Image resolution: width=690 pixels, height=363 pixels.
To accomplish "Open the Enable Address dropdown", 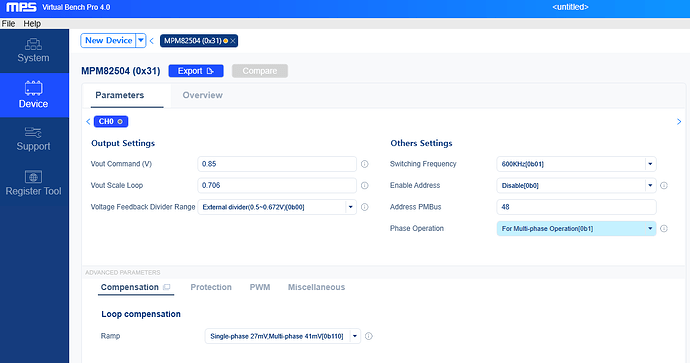I will [650, 186].
